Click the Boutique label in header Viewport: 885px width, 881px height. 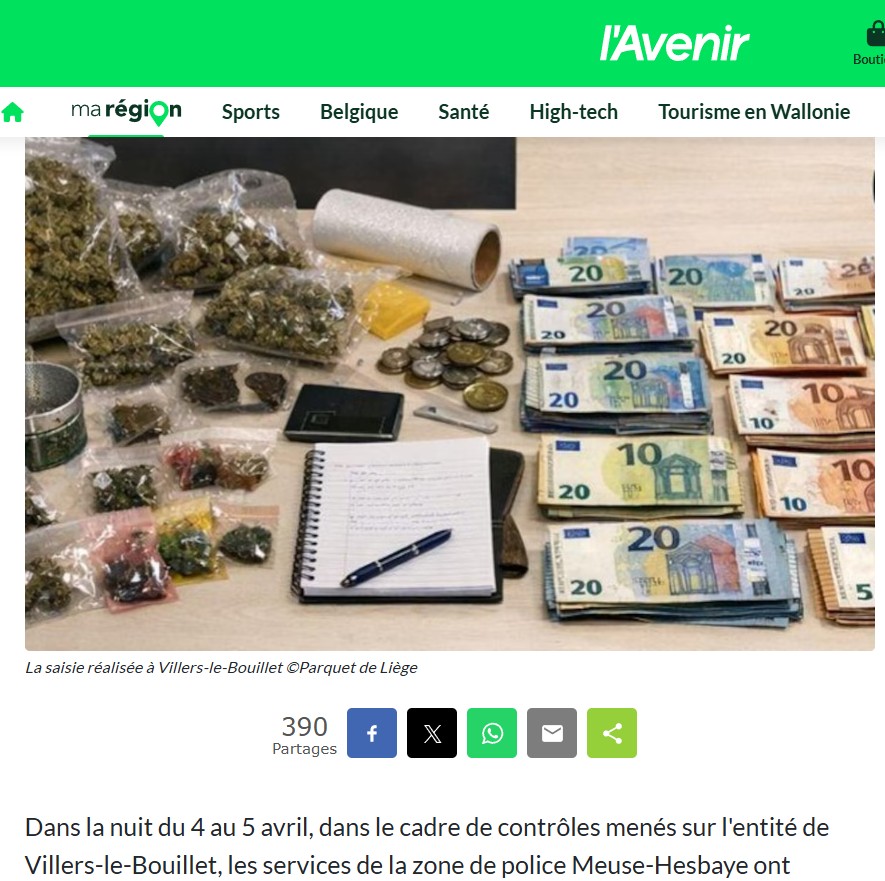(x=869, y=59)
